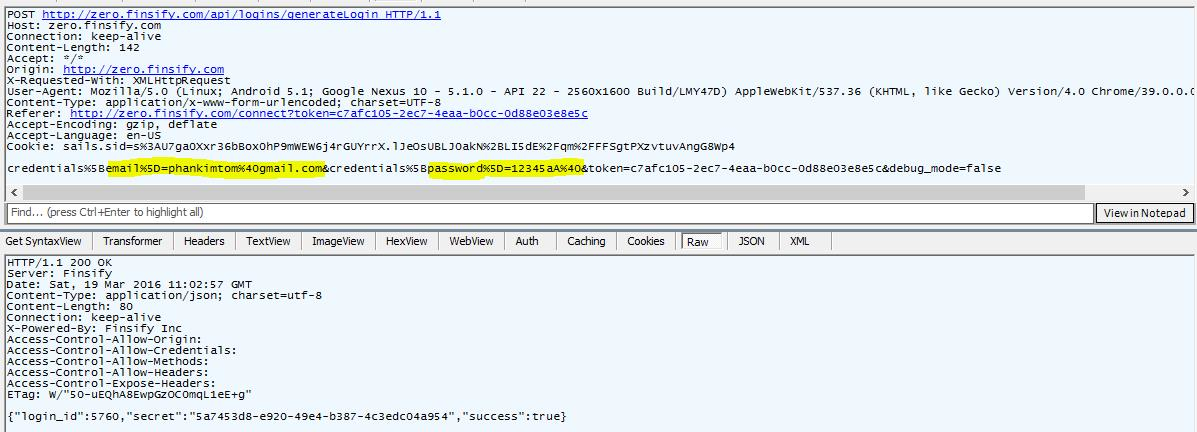
Task: Switch to the JSON tab
Action: [751, 241]
